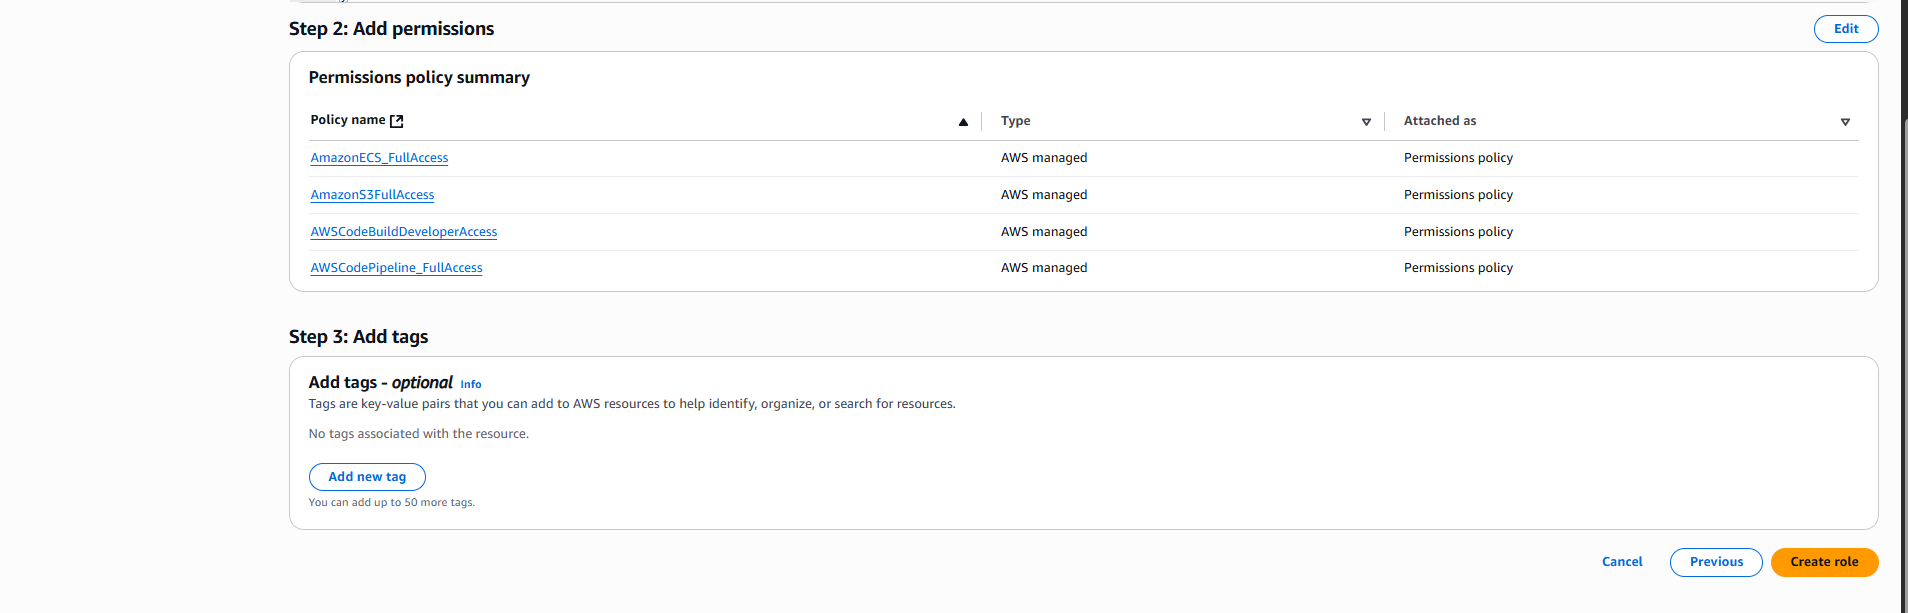1908x613 pixels.
Task: Click the Attached as column header text
Action: point(1439,121)
